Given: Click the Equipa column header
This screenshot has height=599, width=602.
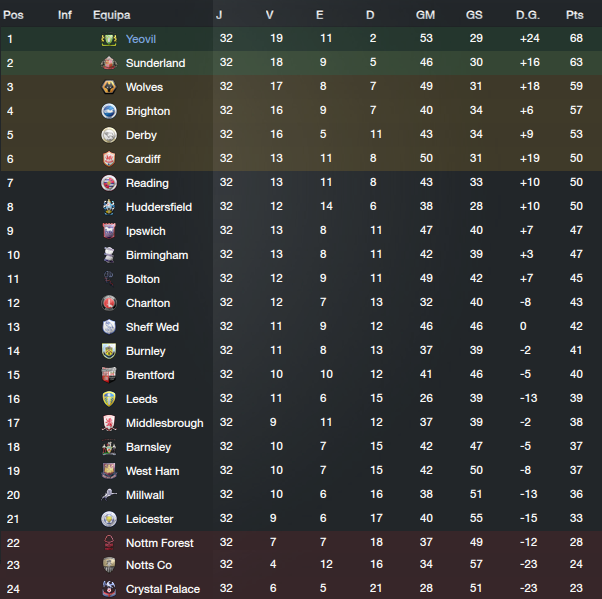Looking at the screenshot, I should click(x=111, y=15).
